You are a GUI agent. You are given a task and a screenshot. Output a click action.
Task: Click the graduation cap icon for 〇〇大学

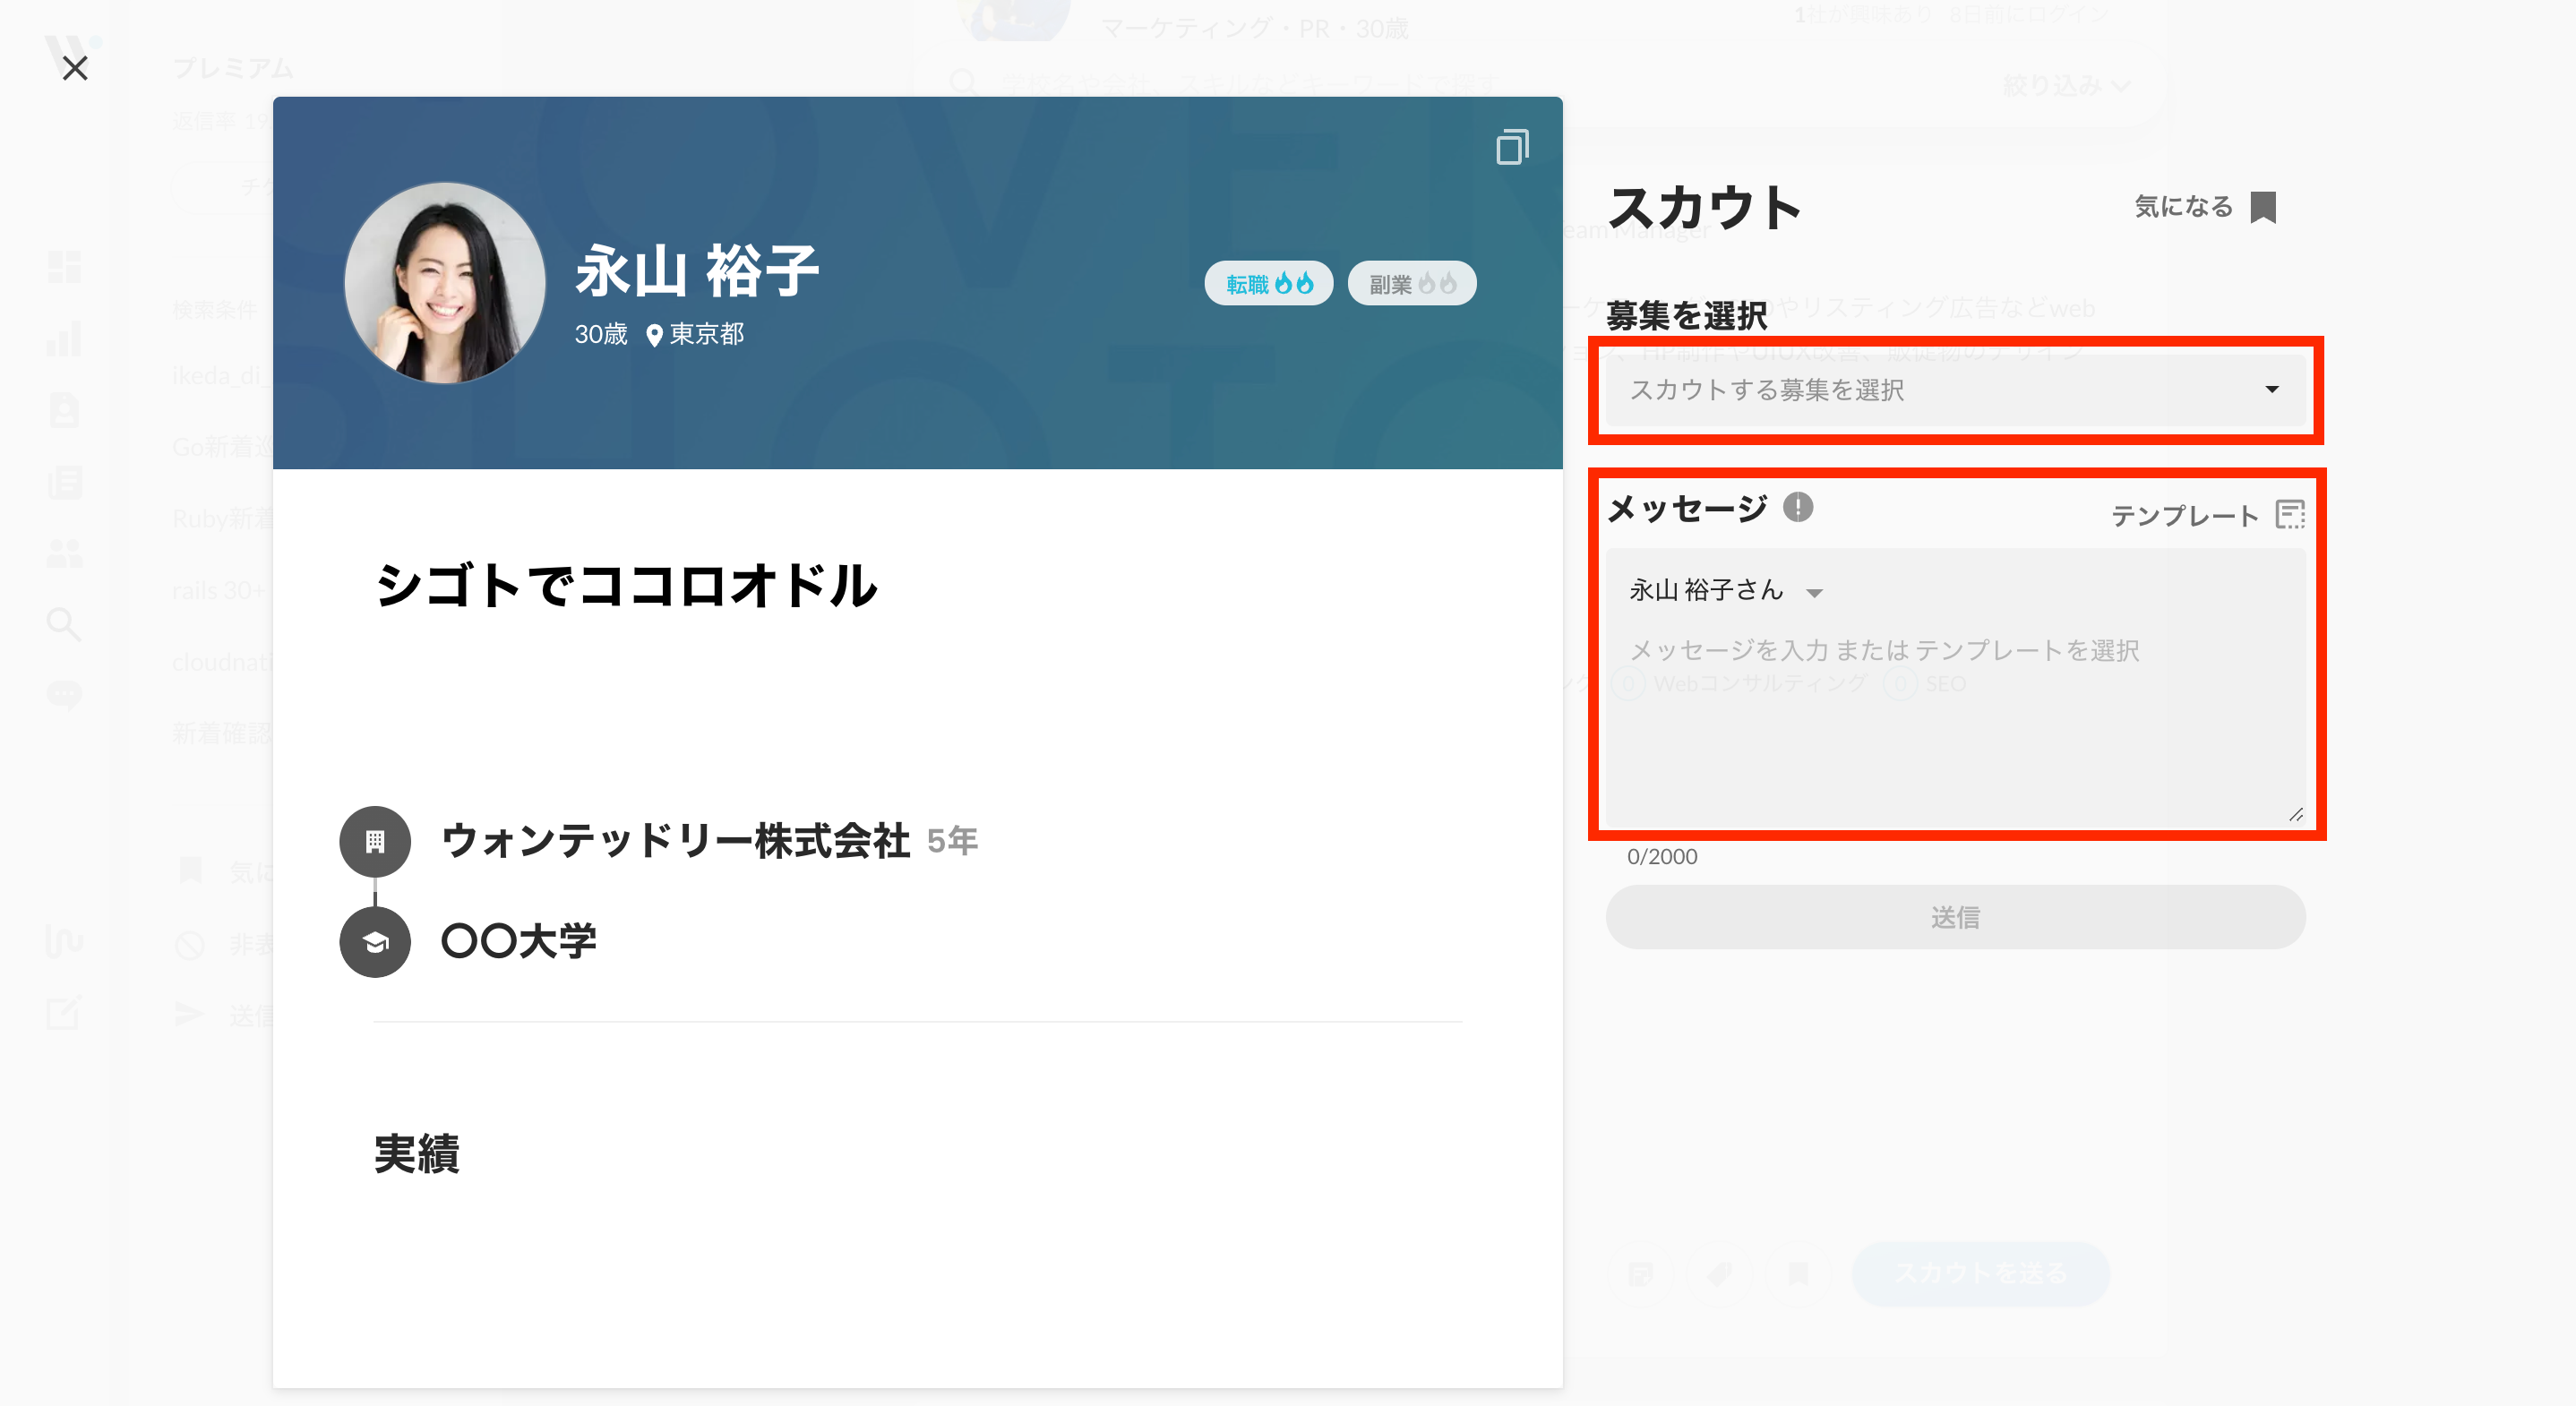pyautogui.click(x=375, y=942)
